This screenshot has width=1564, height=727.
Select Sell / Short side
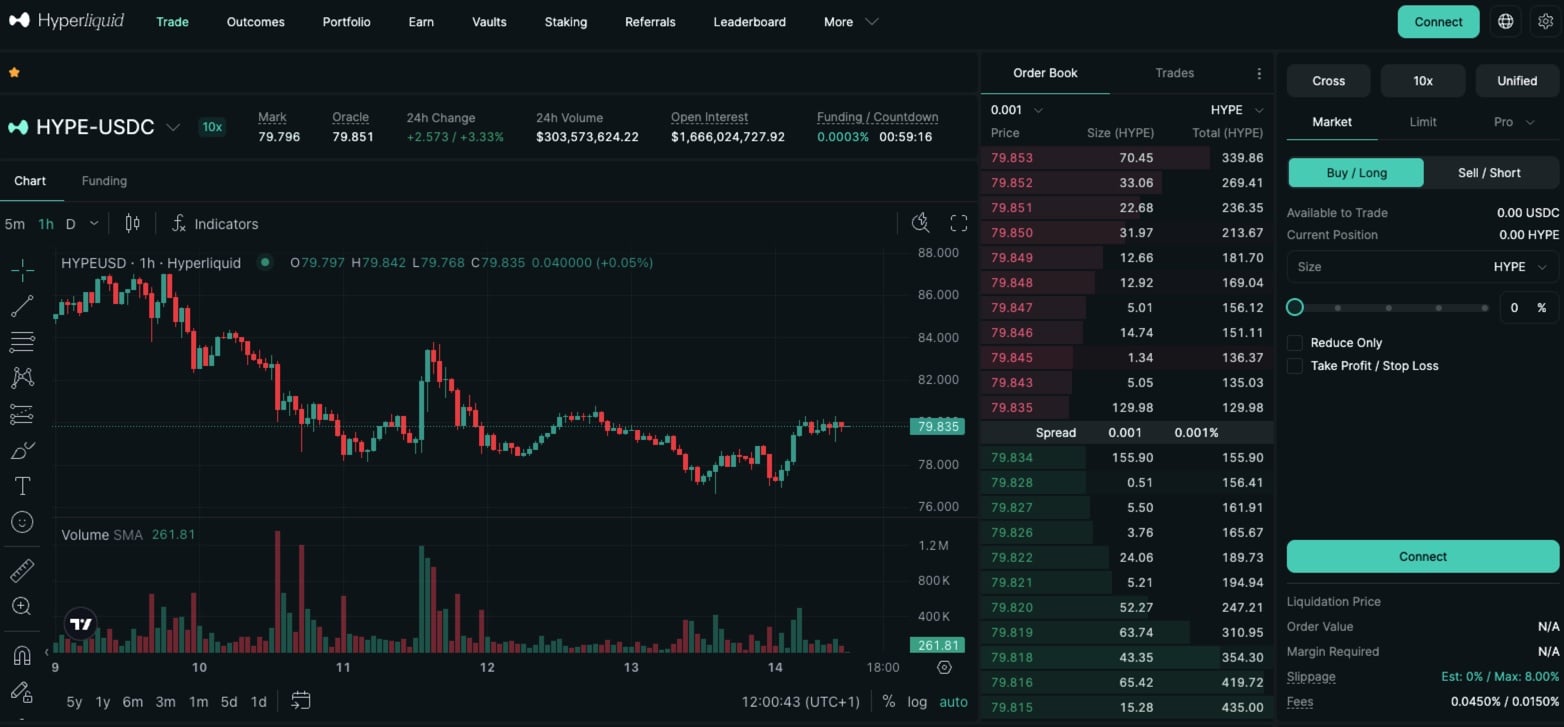1489,172
